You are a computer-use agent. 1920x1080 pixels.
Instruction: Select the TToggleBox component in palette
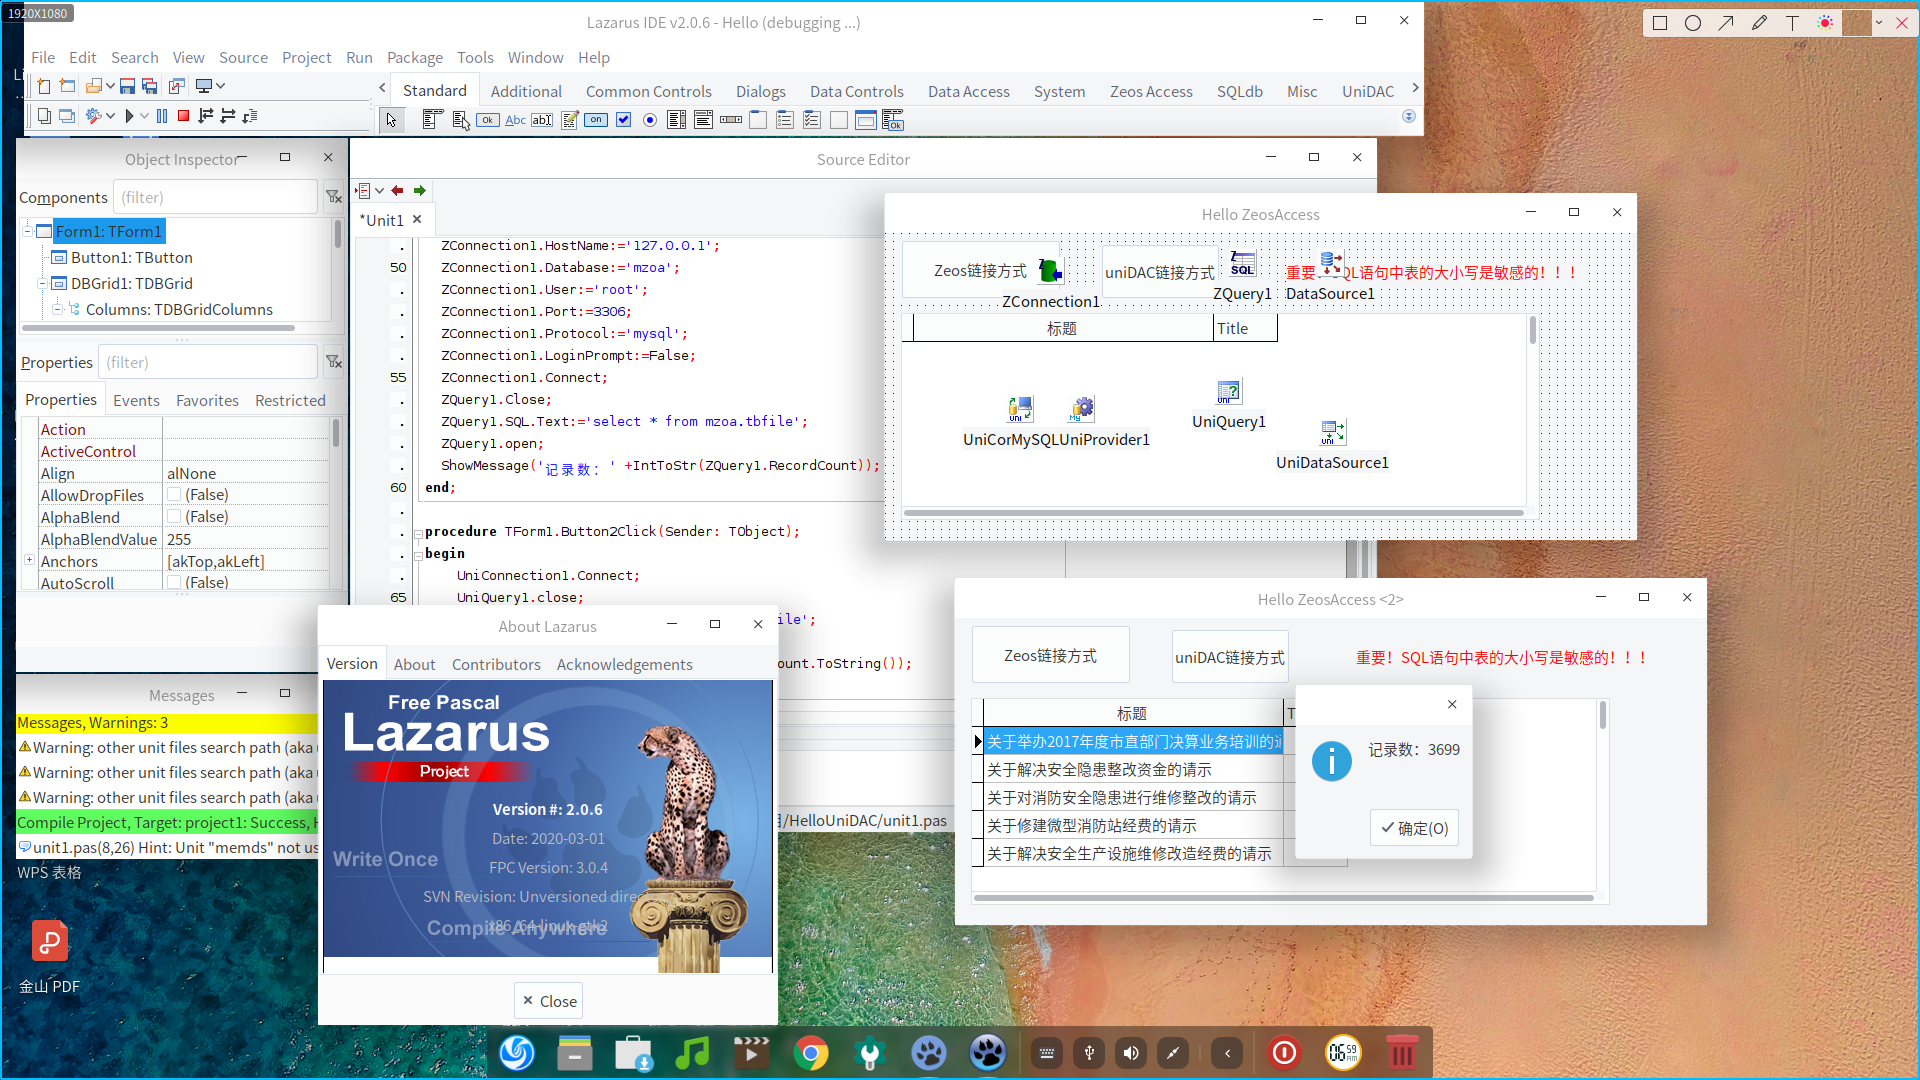pyautogui.click(x=596, y=120)
